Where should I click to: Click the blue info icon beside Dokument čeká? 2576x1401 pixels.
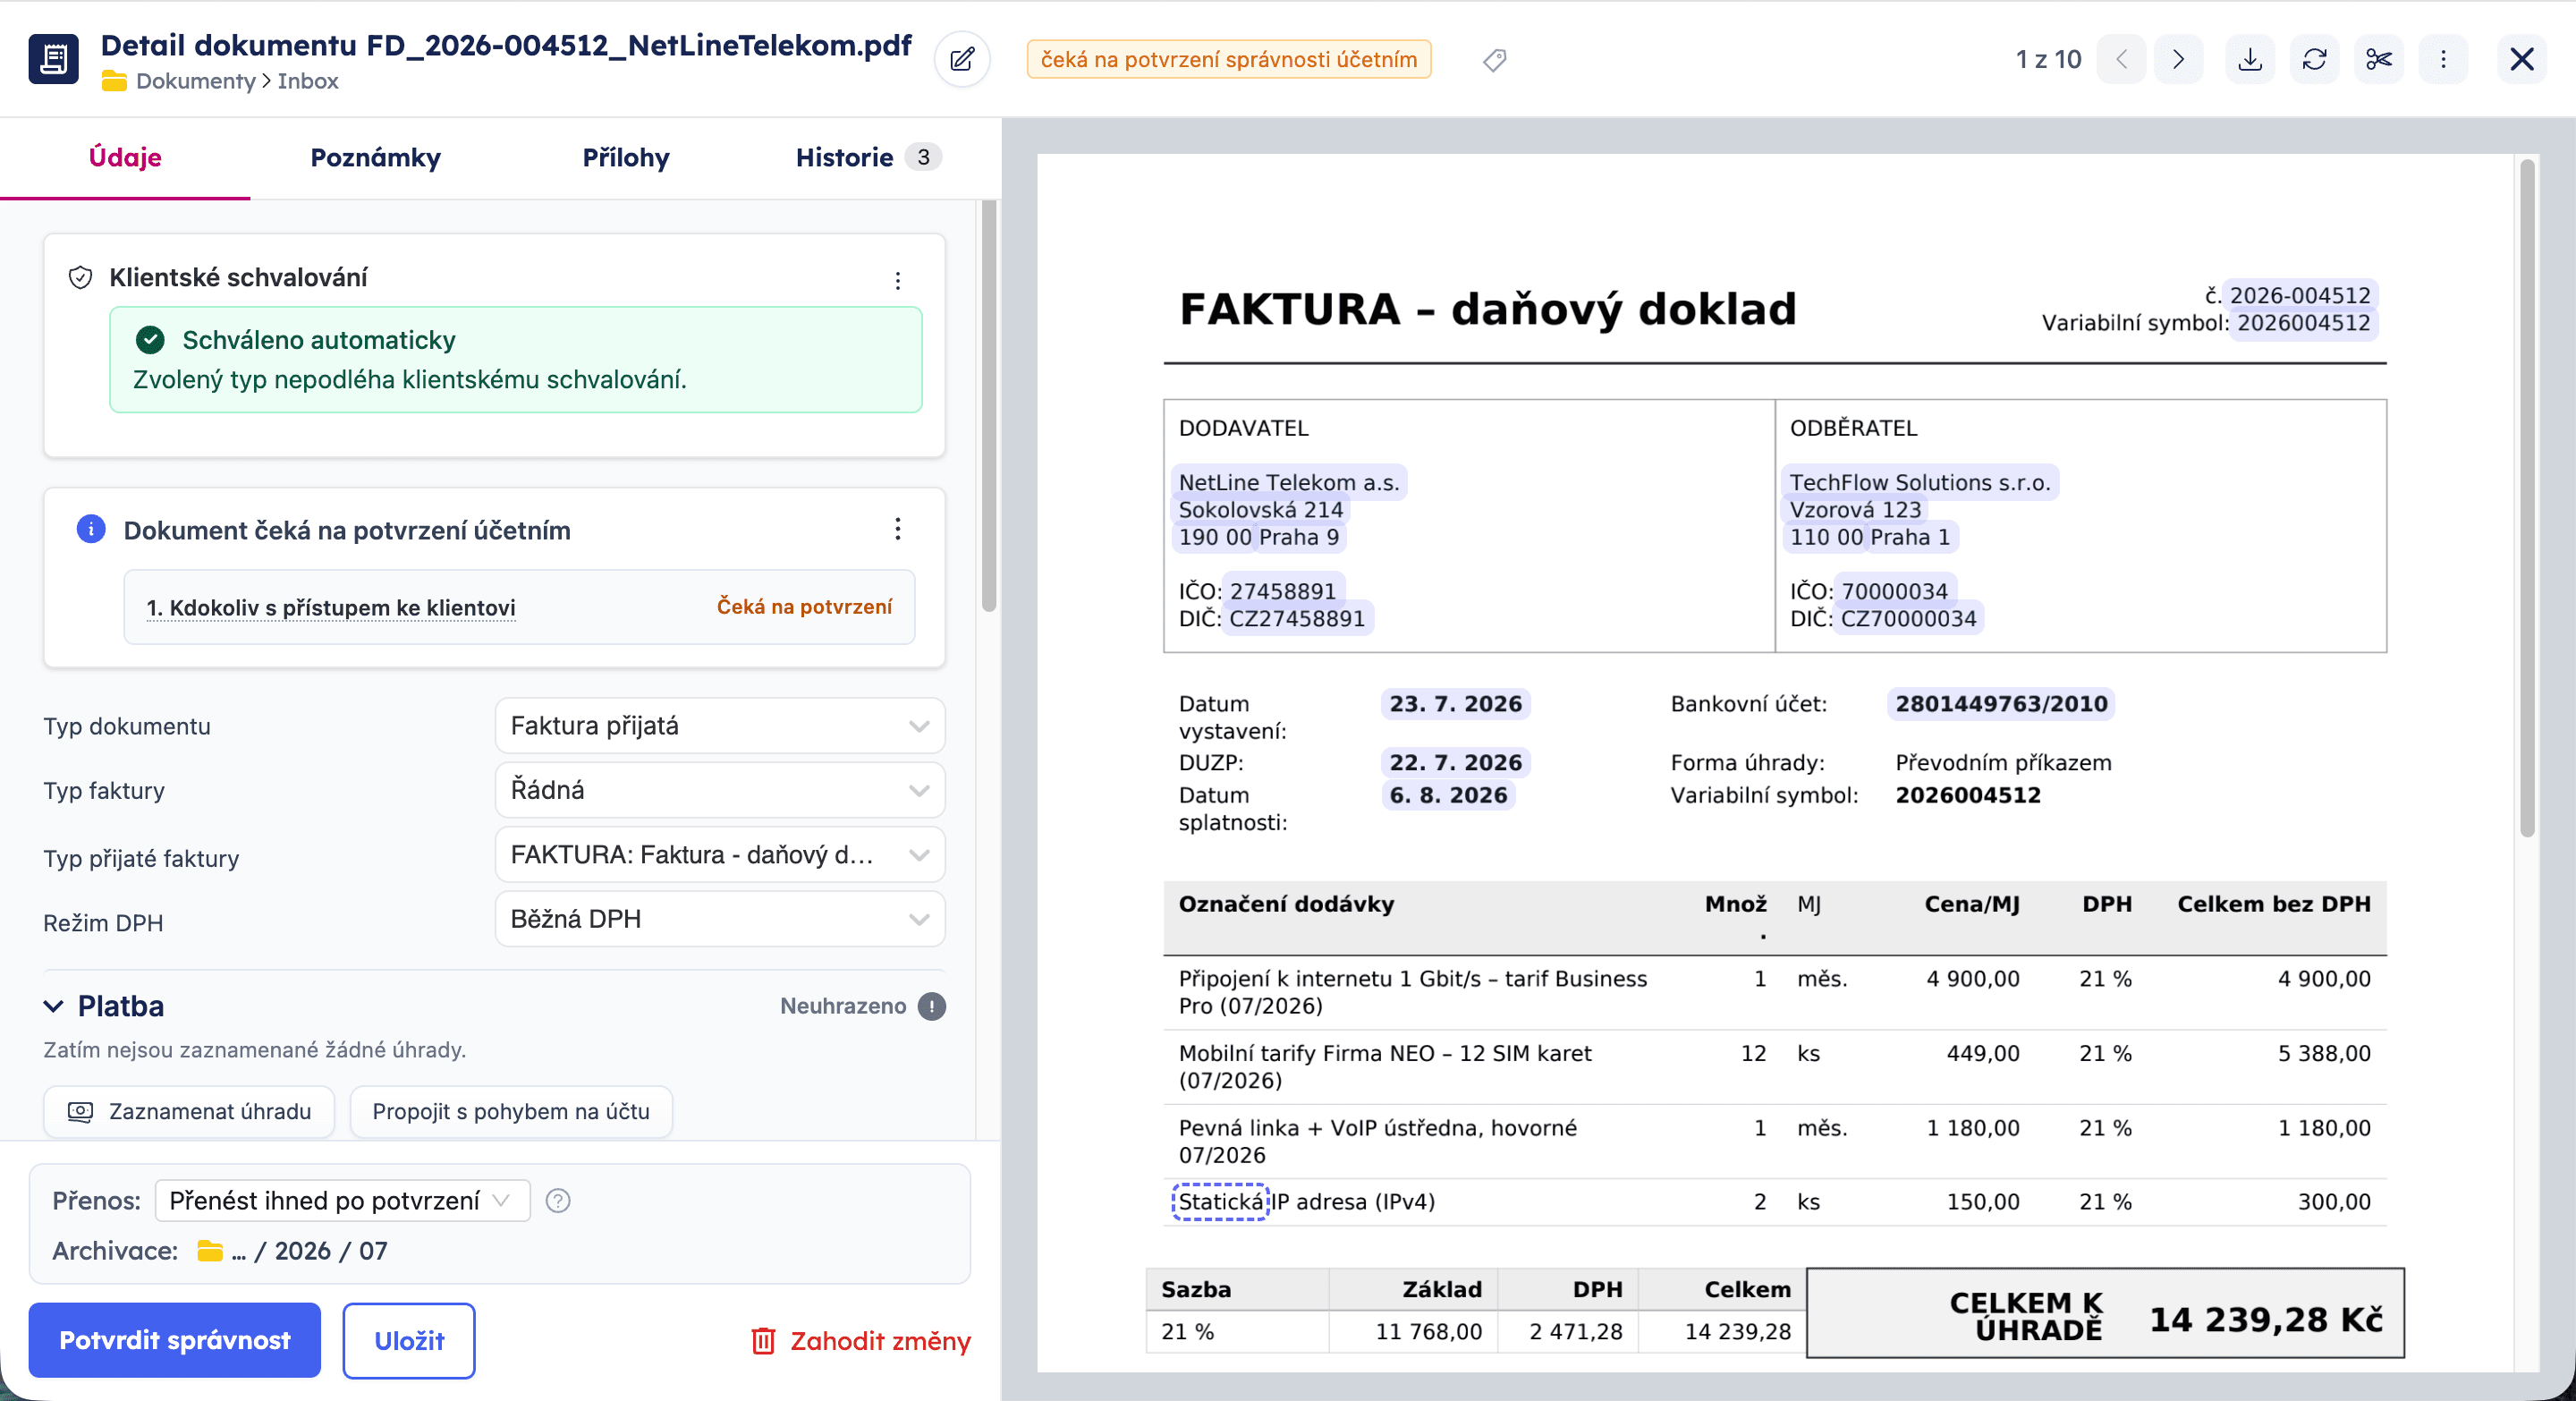(91, 529)
